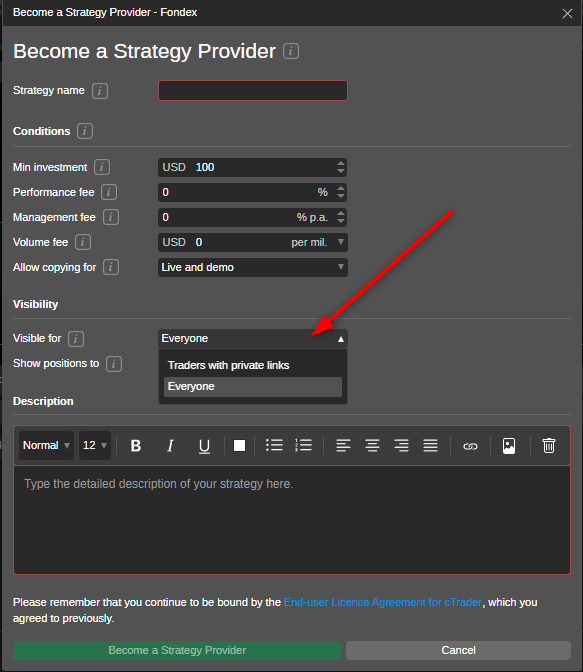This screenshot has height=672, width=583.
Task: Apply italic formatting to description
Action: pos(170,446)
